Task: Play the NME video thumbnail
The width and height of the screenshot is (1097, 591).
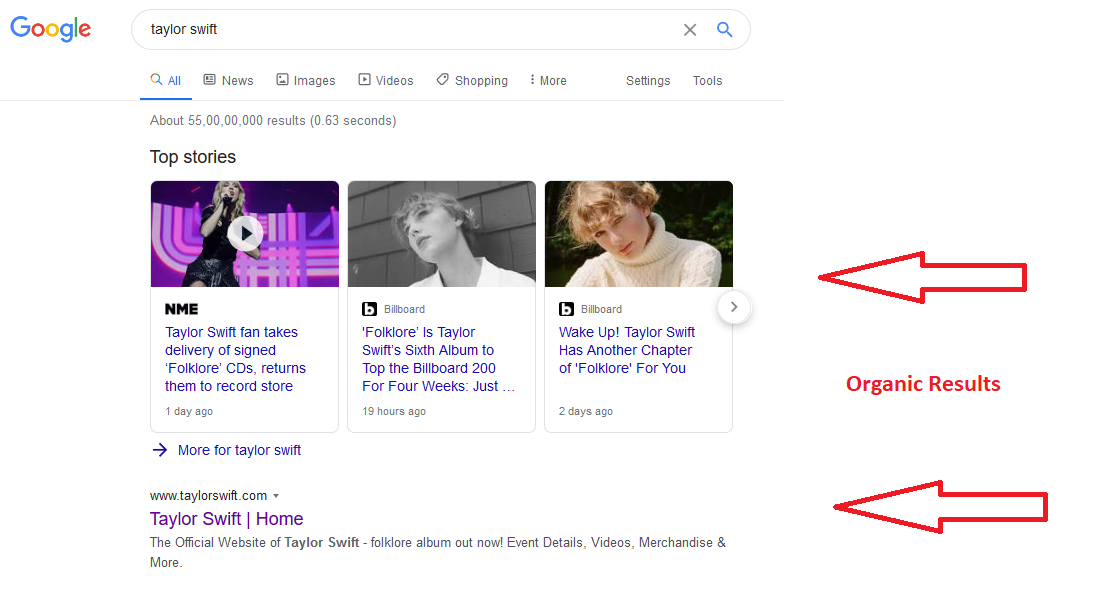Action: [x=245, y=234]
